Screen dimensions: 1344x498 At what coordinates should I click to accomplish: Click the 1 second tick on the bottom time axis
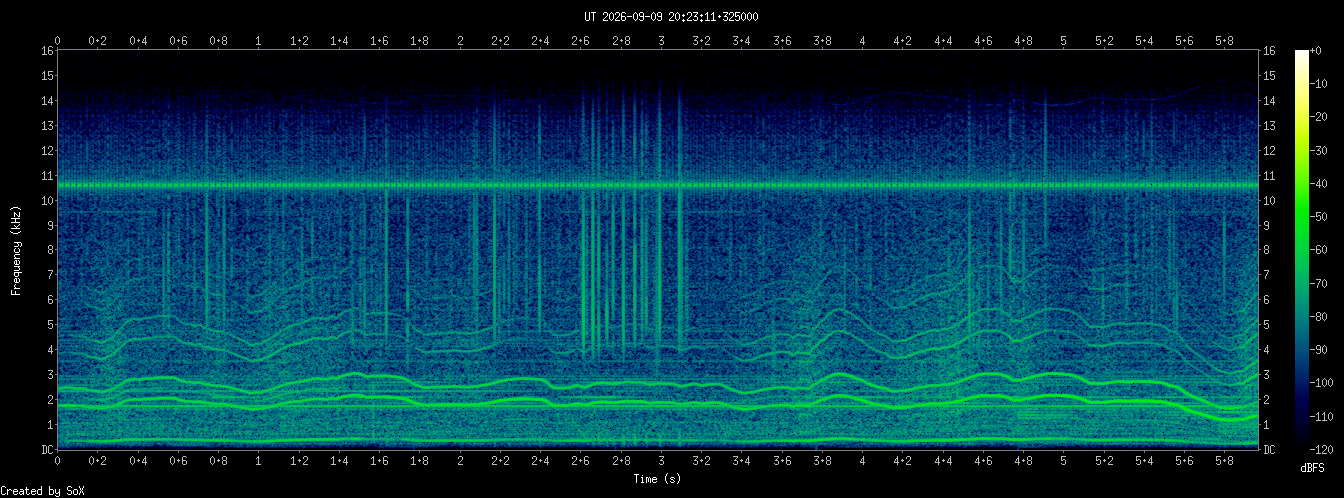pos(259,461)
